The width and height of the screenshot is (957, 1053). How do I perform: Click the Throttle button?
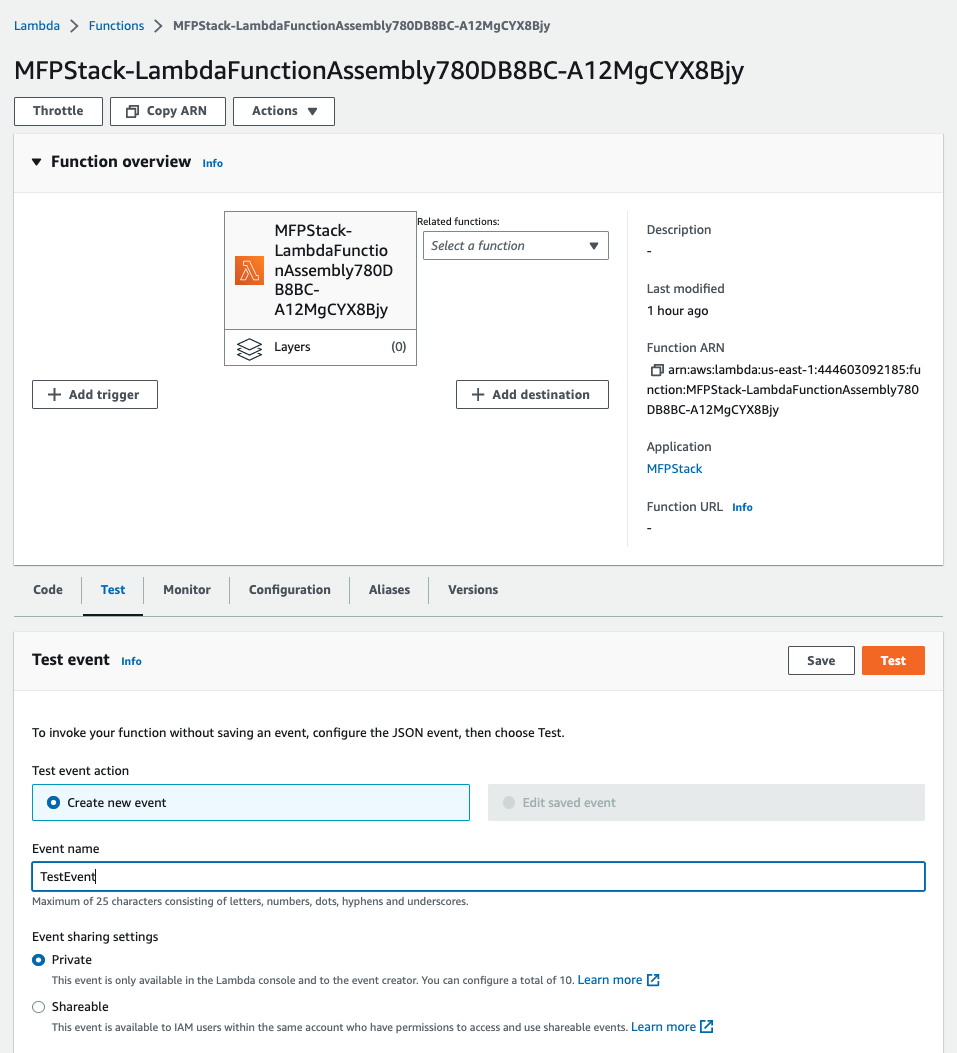tap(57, 111)
